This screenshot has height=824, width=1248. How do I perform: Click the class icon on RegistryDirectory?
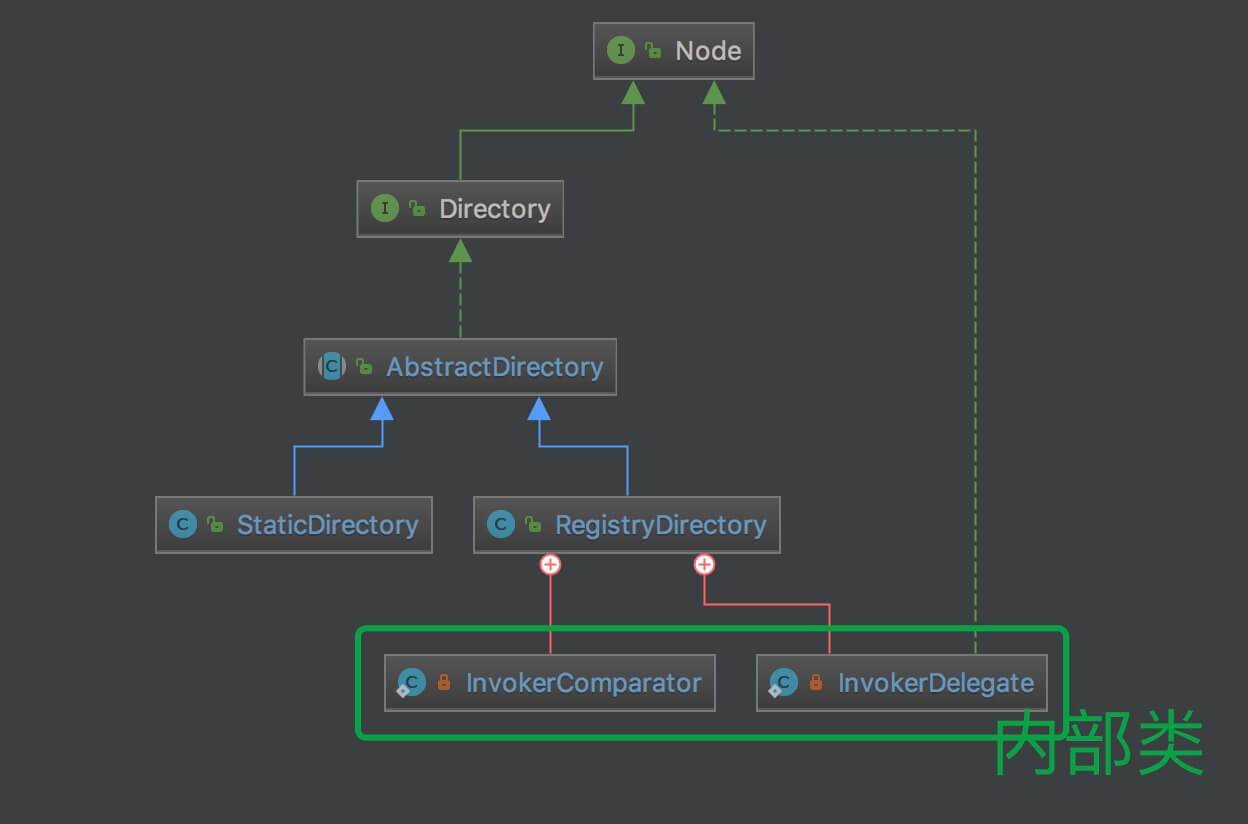click(500, 524)
